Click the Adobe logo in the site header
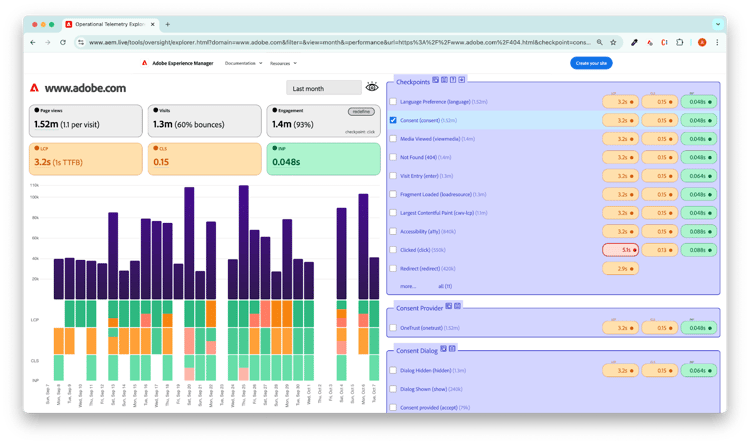The width and height of the screenshot is (750, 444). pyautogui.click(x=144, y=63)
